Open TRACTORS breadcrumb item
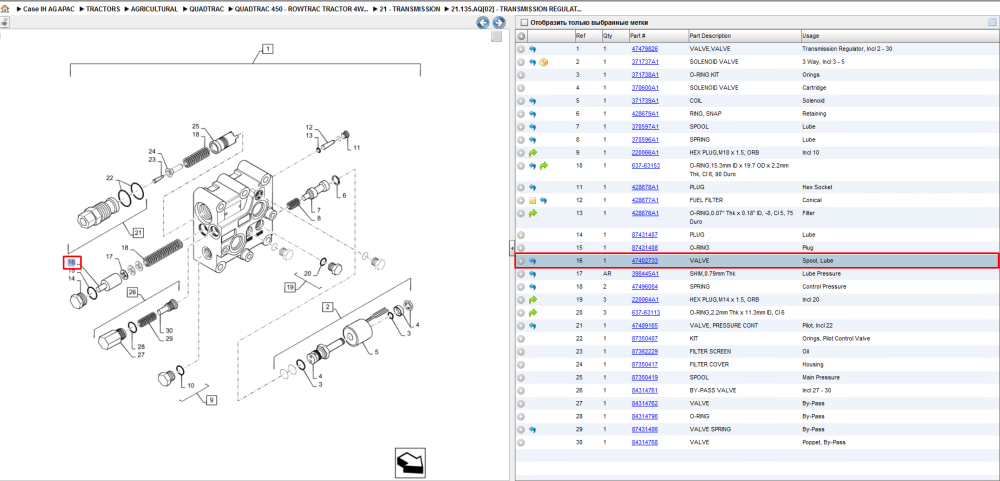The image size is (1000, 481). click(x=103, y=10)
